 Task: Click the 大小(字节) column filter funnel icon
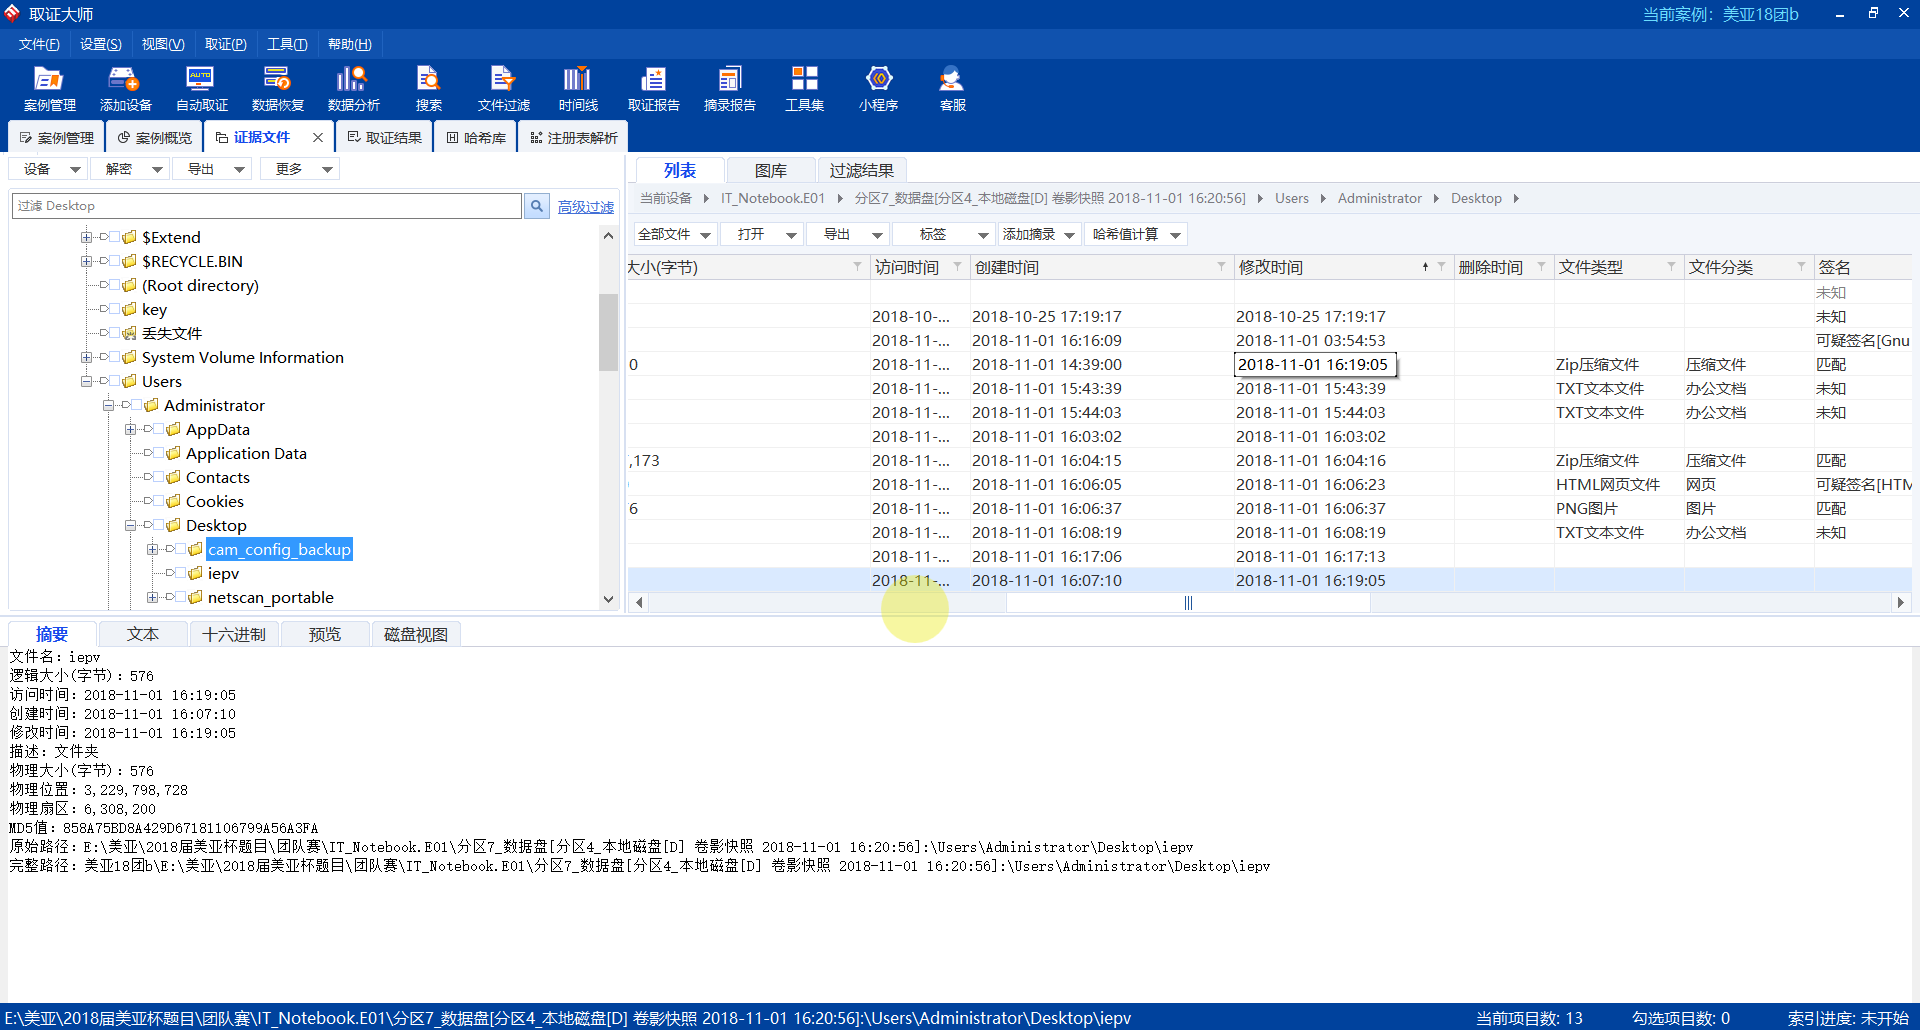[x=857, y=266]
